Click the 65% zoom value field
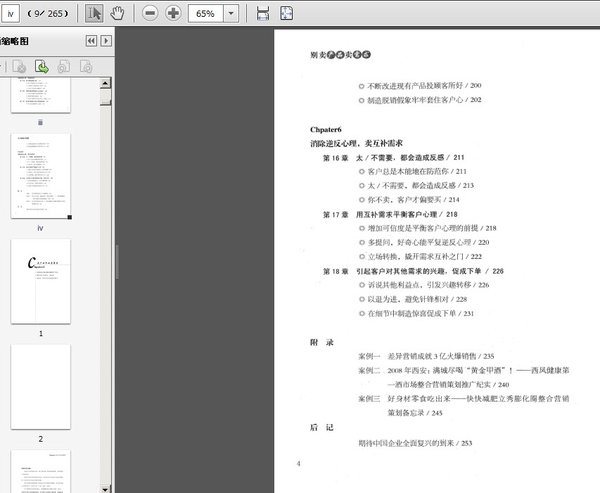This screenshot has height=493, width=600. tap(205, 14)
